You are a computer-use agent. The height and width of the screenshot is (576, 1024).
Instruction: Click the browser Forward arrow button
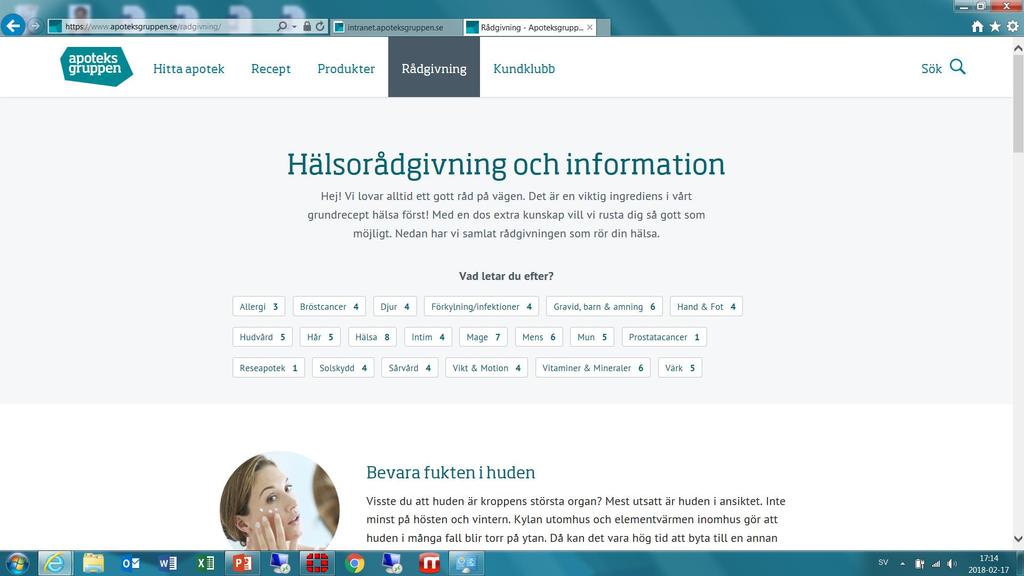[x=35, y=26]
